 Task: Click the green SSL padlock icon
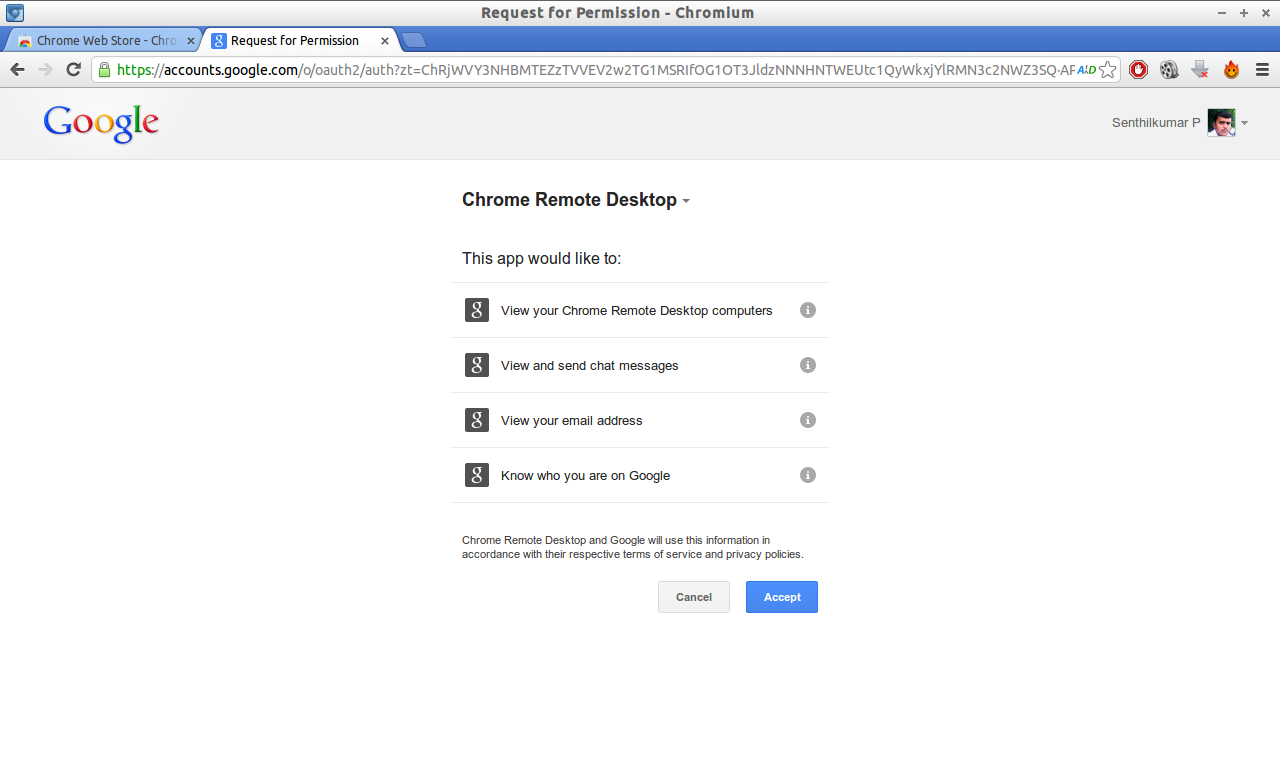point(104,70)
